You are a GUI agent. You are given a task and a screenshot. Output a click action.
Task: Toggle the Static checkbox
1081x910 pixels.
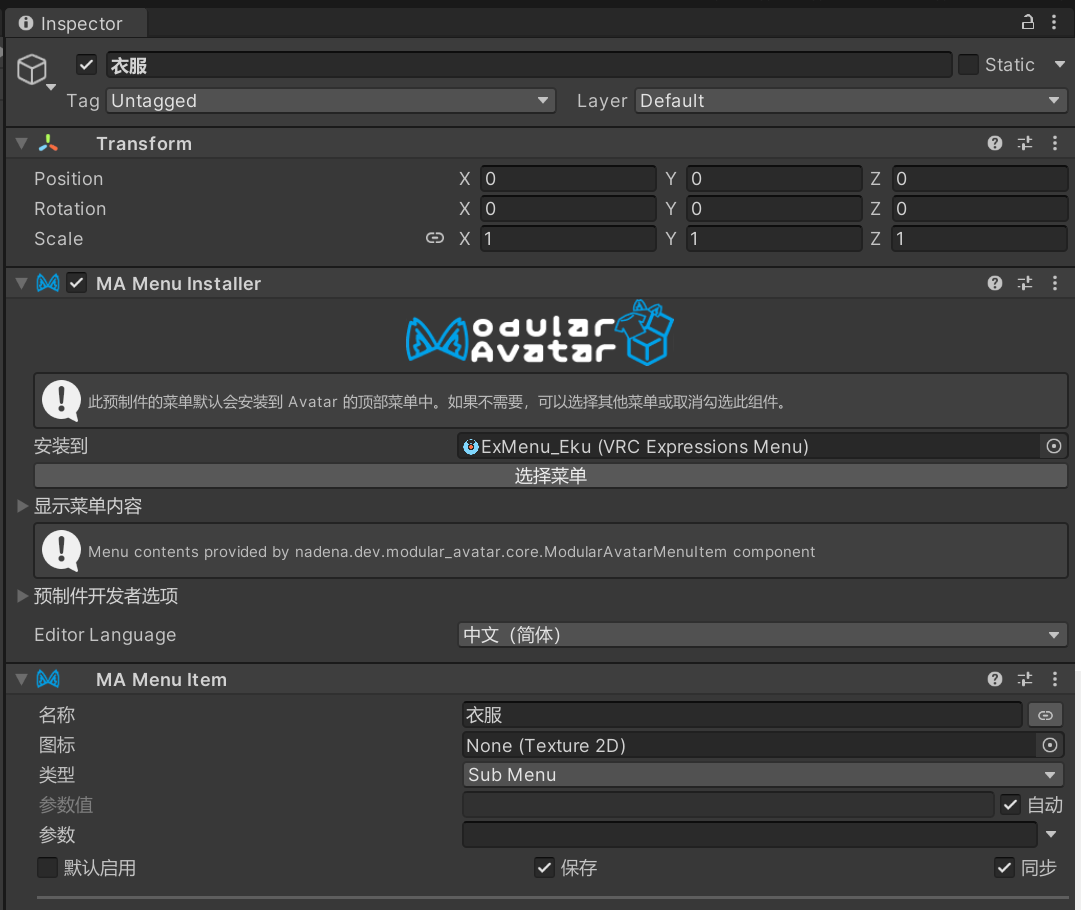click(968, 65)
